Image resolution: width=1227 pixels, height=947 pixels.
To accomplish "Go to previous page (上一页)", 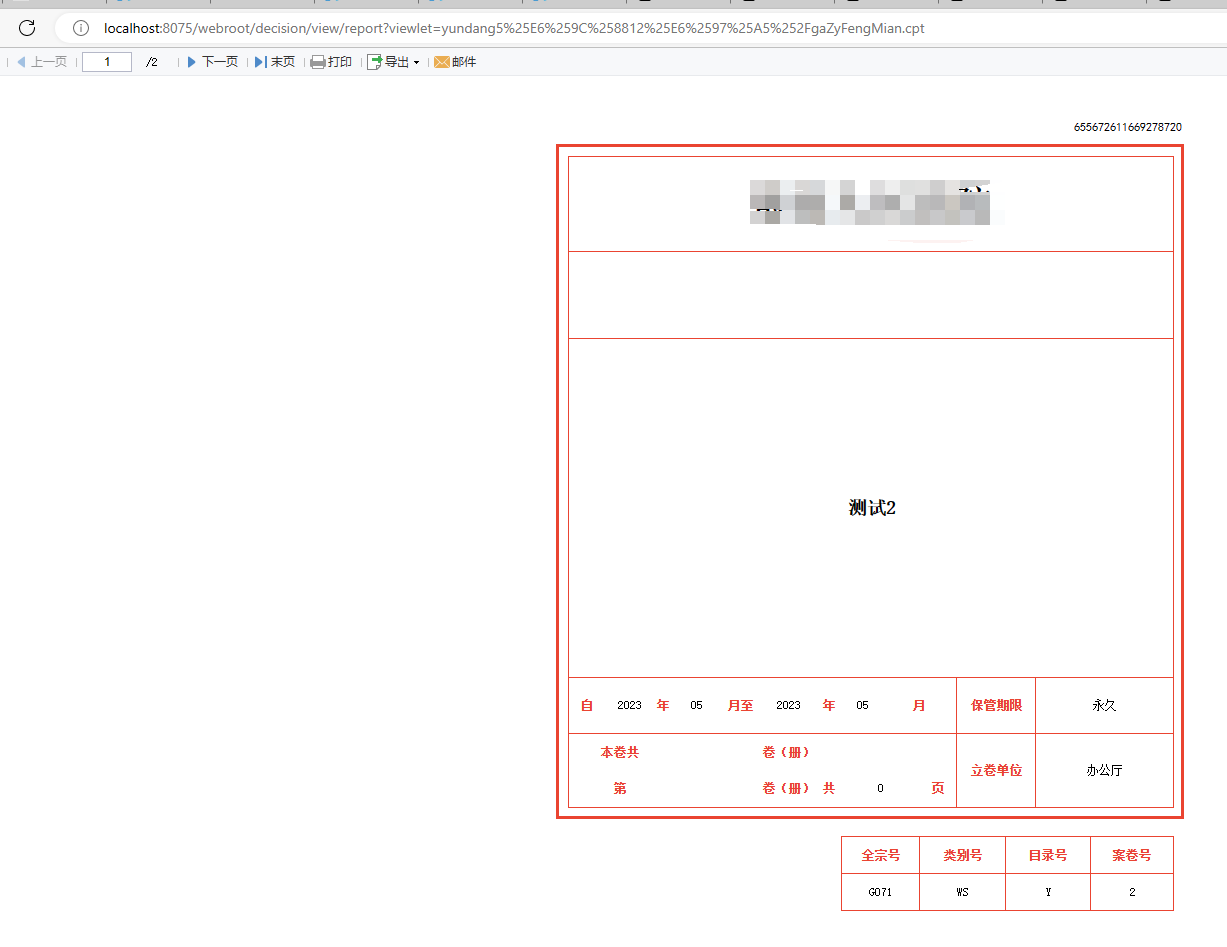I will click(x=42, y=62).
